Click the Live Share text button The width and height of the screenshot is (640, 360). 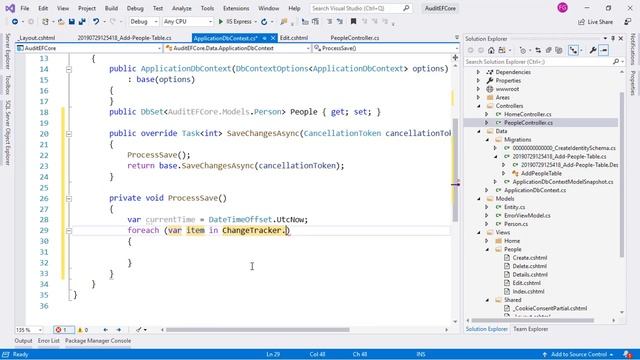[600, 22]
